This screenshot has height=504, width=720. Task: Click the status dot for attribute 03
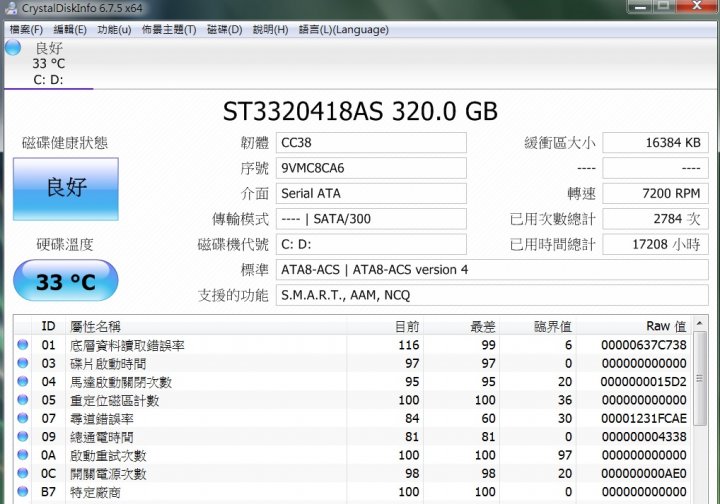tap(22, 363)
